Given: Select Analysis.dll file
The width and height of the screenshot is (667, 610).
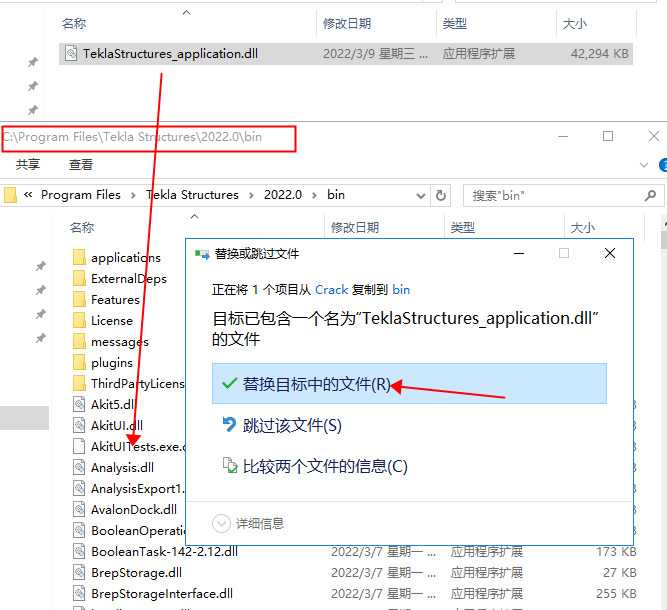Looking at the screenshot, I should tap(122, 467).
